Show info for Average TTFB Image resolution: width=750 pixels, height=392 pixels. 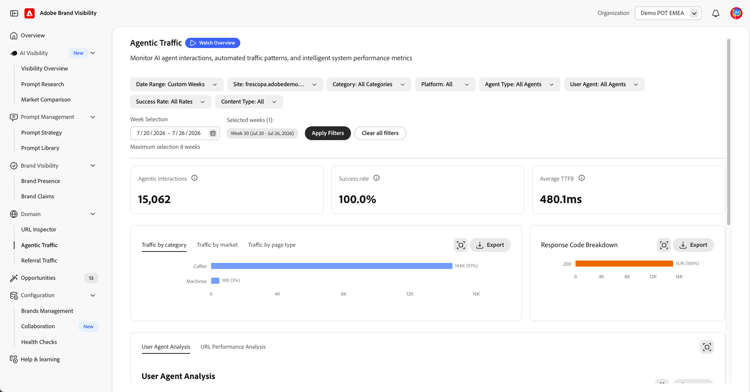pos(582,178)
